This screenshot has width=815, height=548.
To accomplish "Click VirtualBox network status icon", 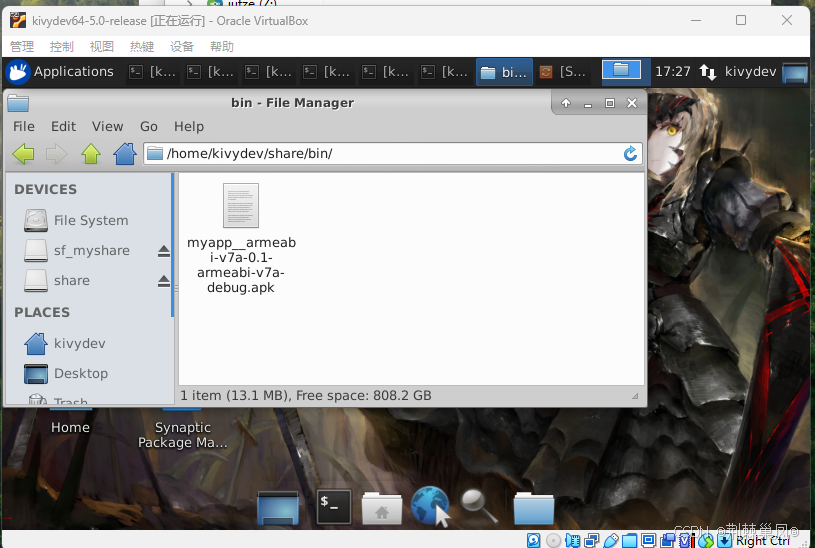I will pos(591,541).
